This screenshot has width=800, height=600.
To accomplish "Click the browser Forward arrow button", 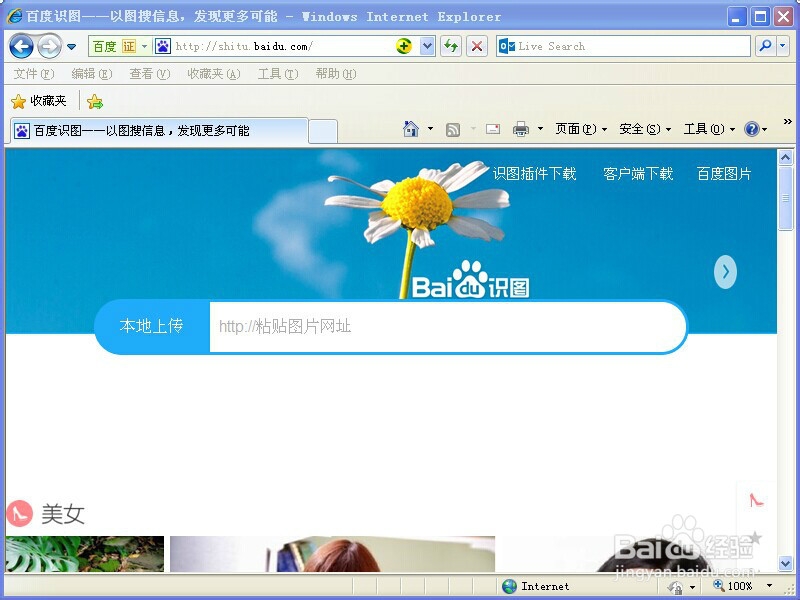I will [49, 47].
